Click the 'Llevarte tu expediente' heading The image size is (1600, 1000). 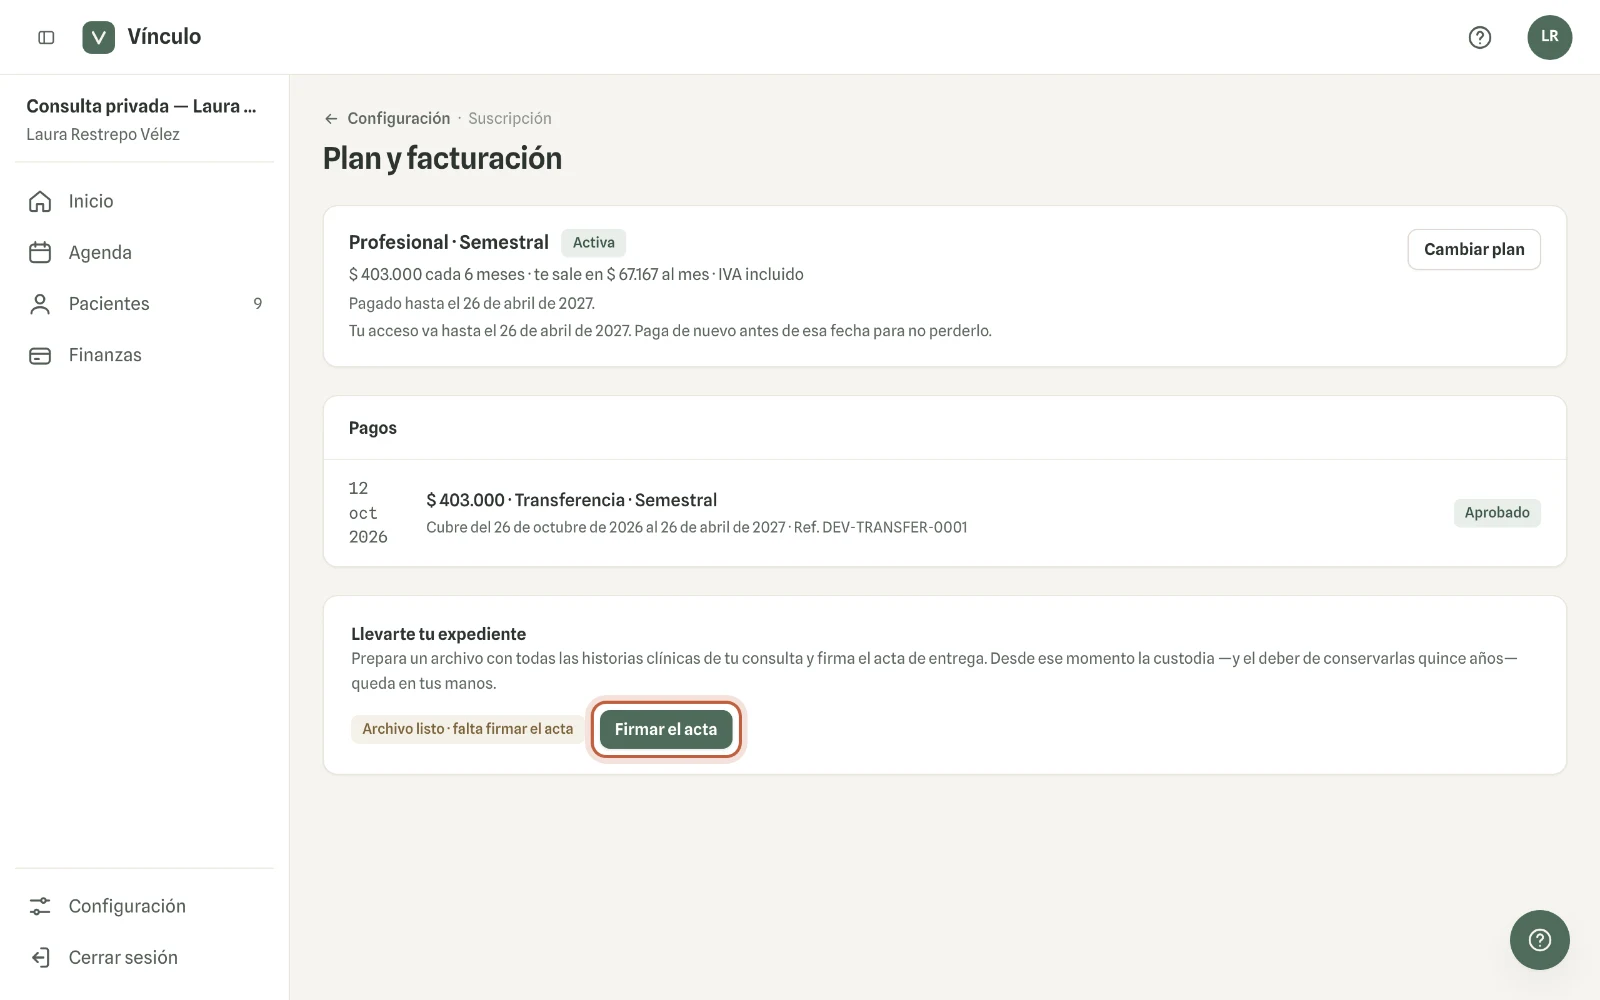(439, 634)
